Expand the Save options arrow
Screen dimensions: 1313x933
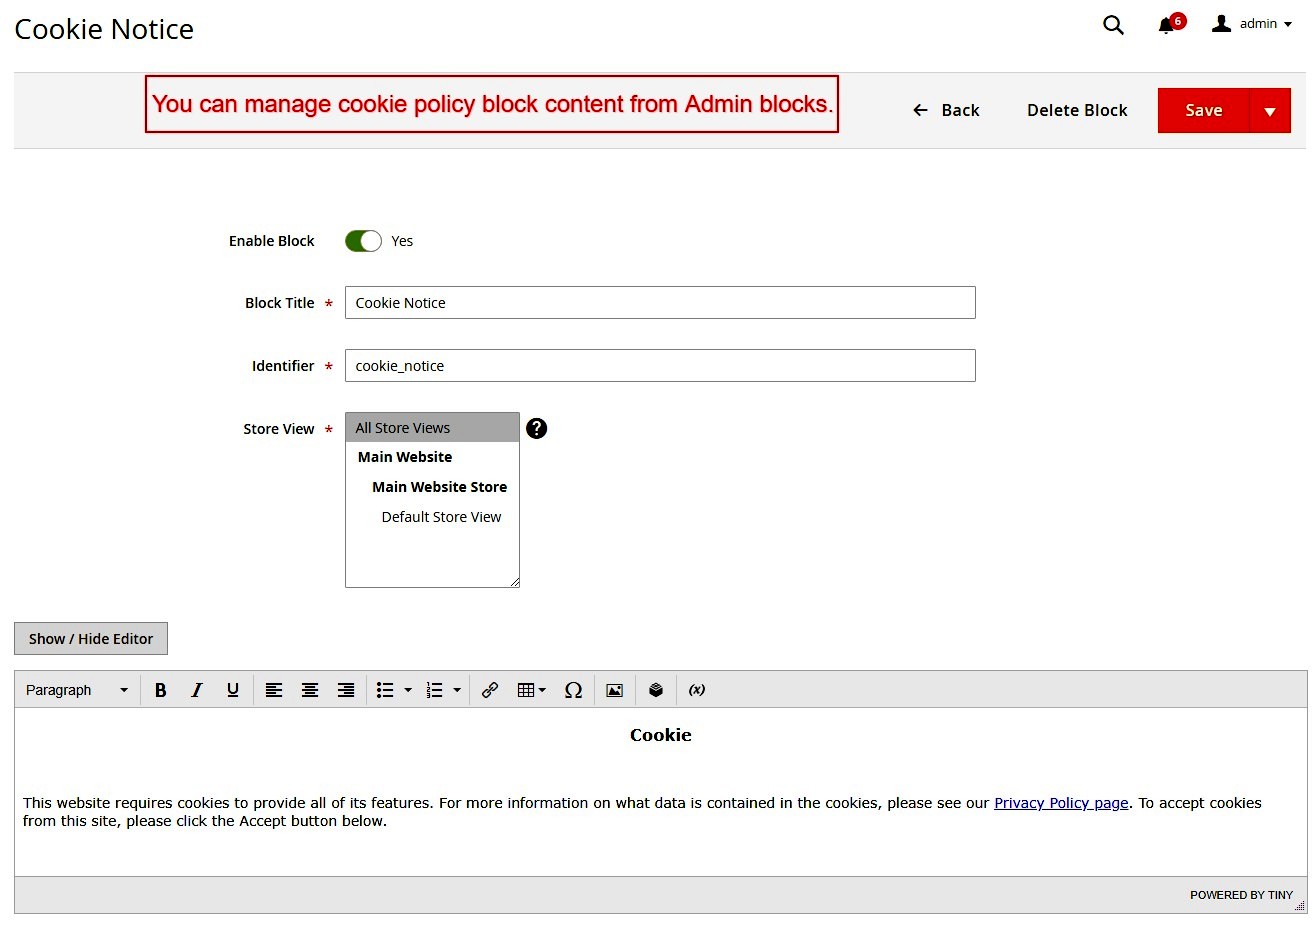tap(1270, 111)
